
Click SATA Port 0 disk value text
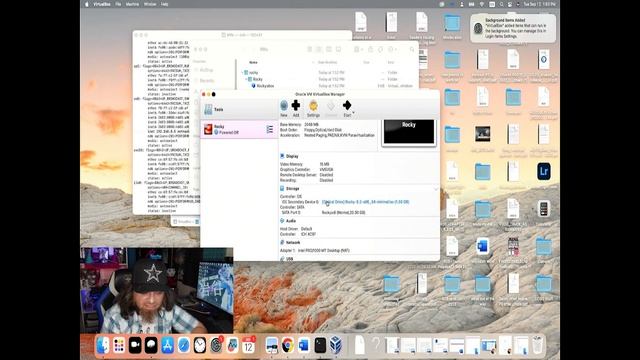click(x=343, y=213)
